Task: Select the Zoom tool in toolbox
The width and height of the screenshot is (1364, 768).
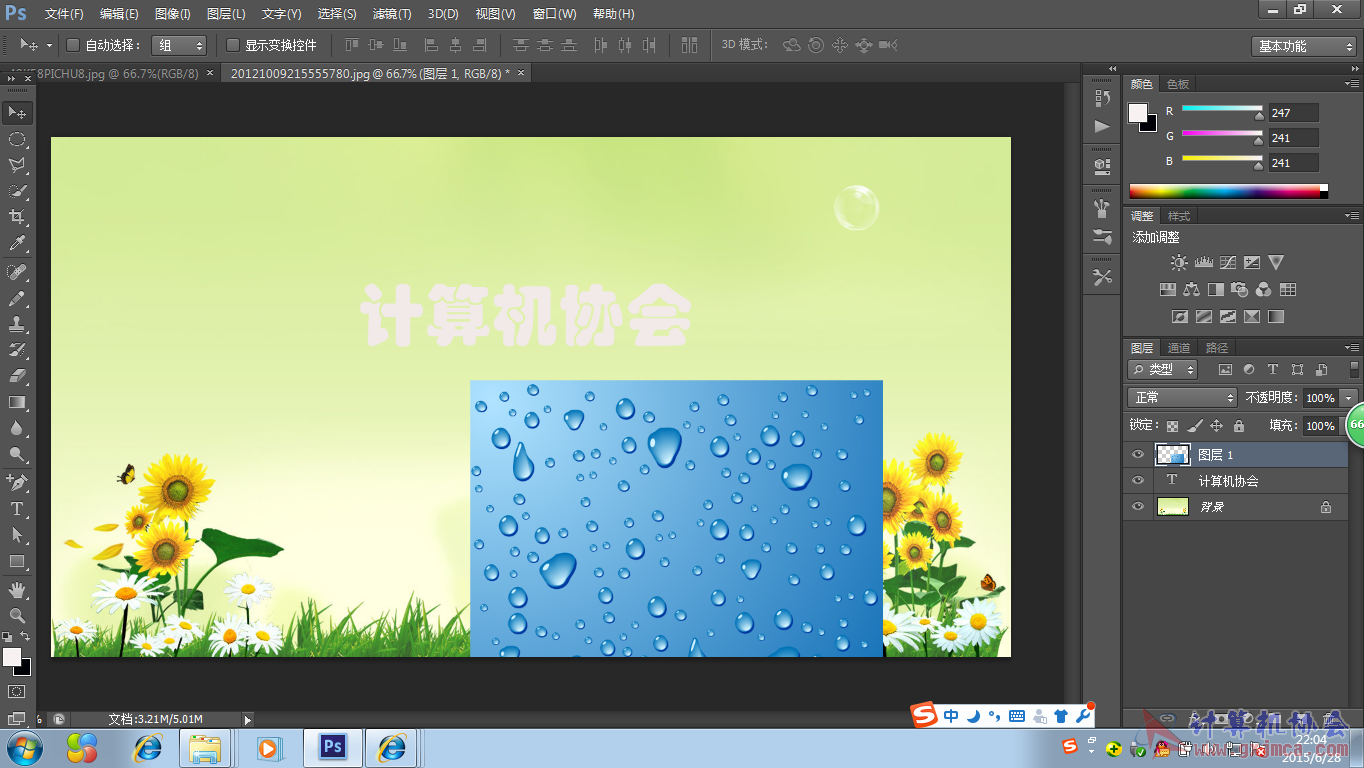Action: [x=17, y=616]
